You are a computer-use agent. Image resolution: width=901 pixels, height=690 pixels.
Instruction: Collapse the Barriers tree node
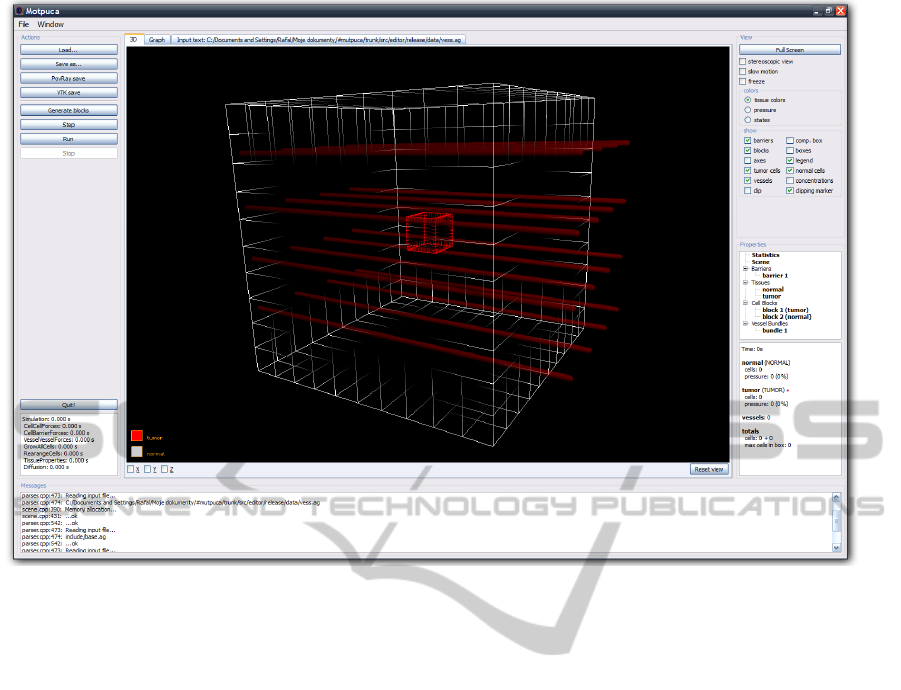745,269
